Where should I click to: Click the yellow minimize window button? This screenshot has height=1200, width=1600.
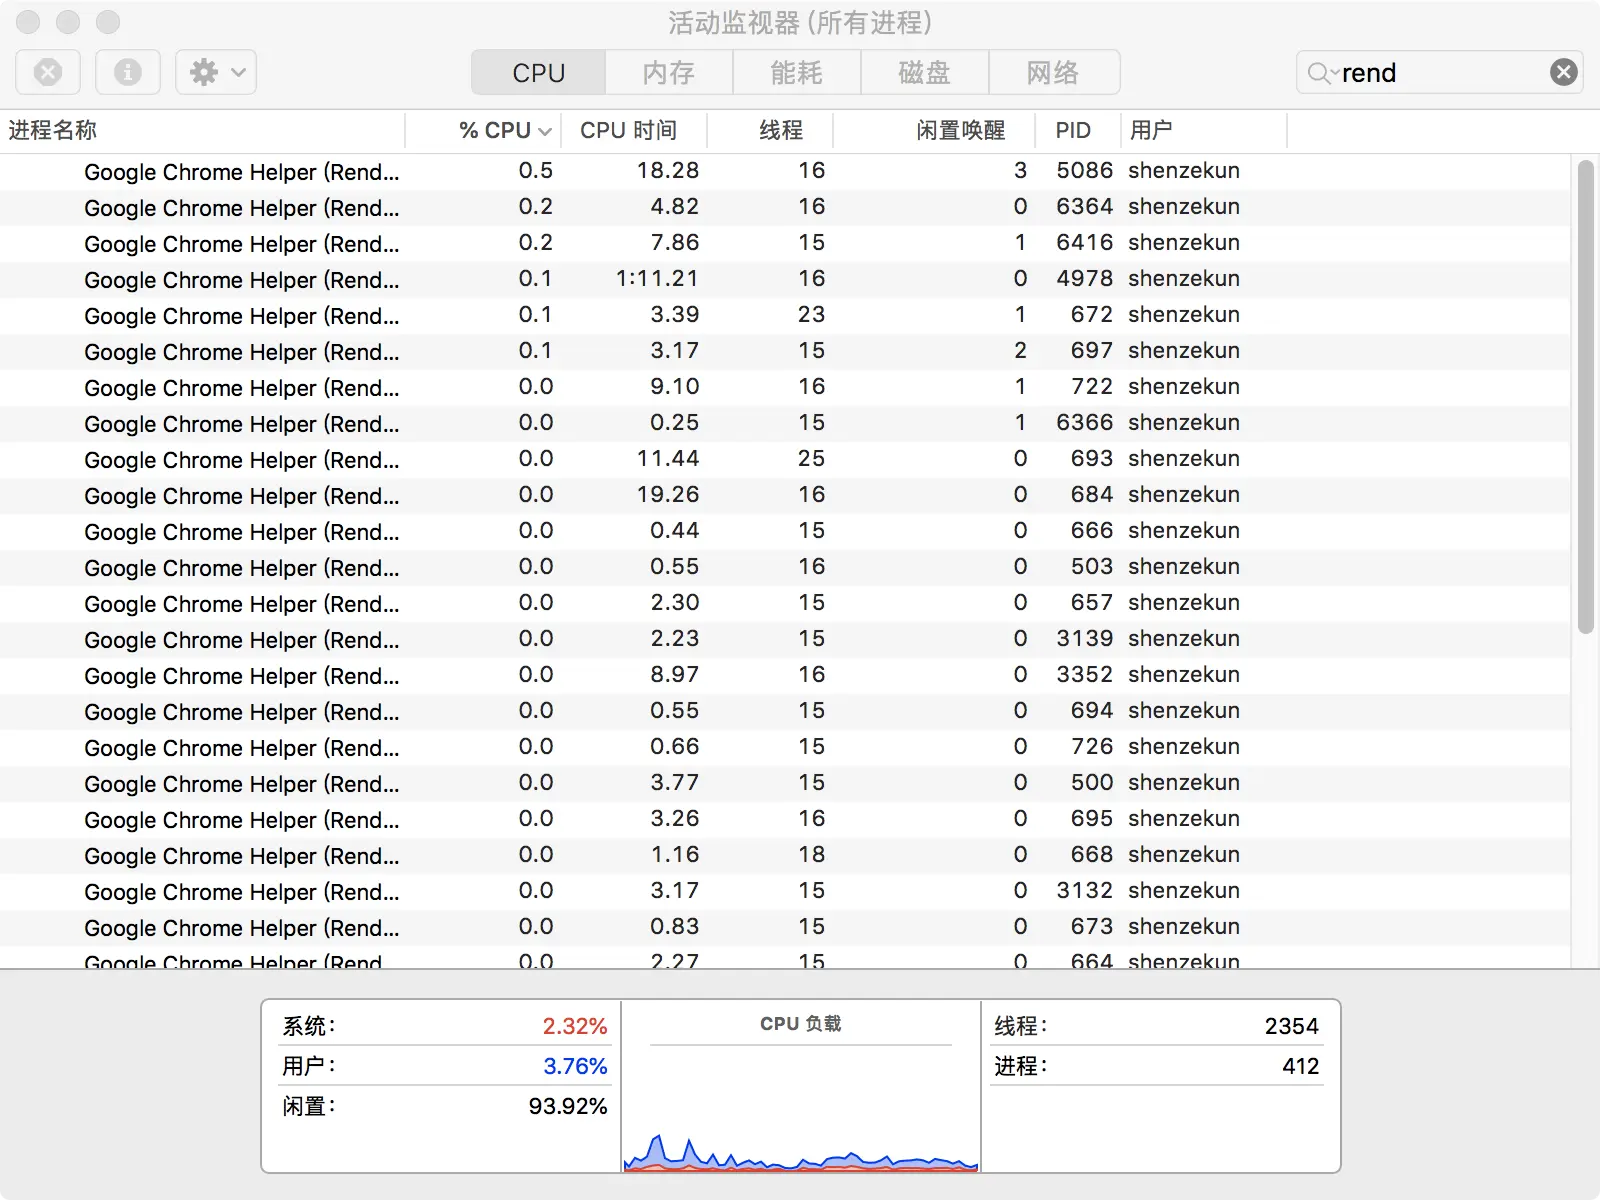coord(68,22)
